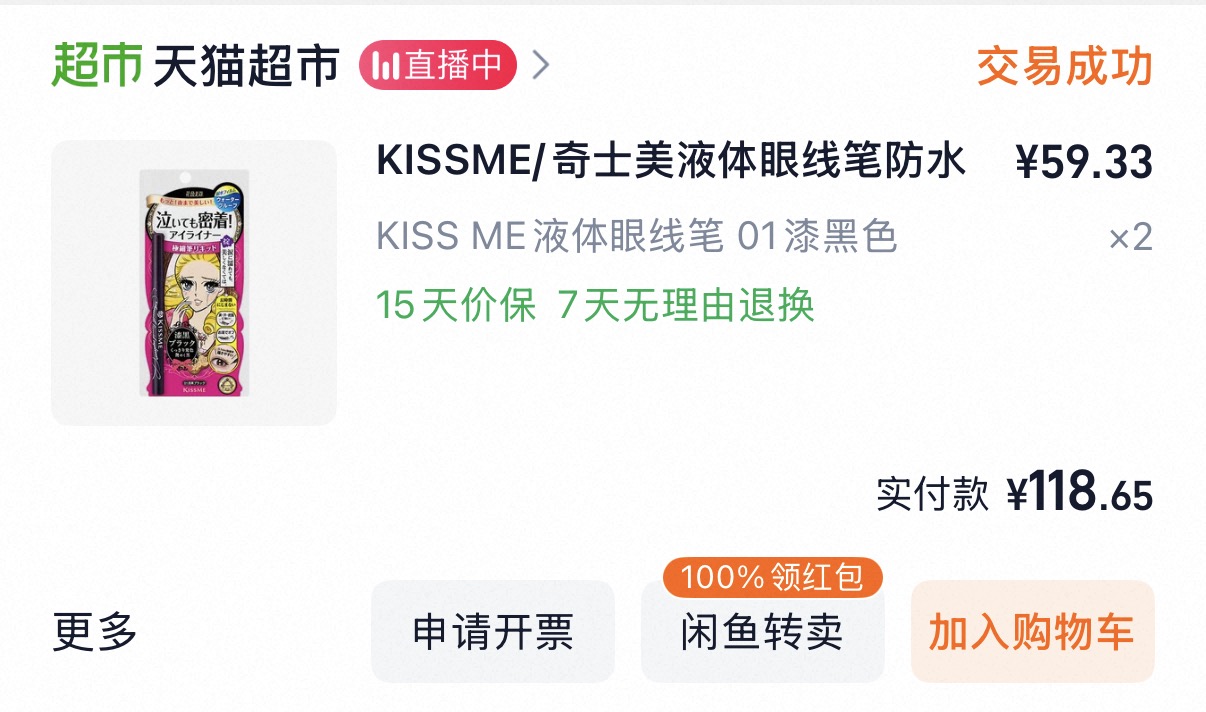Screen dimensions: 1206x712
Task: Tap the 100% 领红包 badge
Action: (772, 577)
